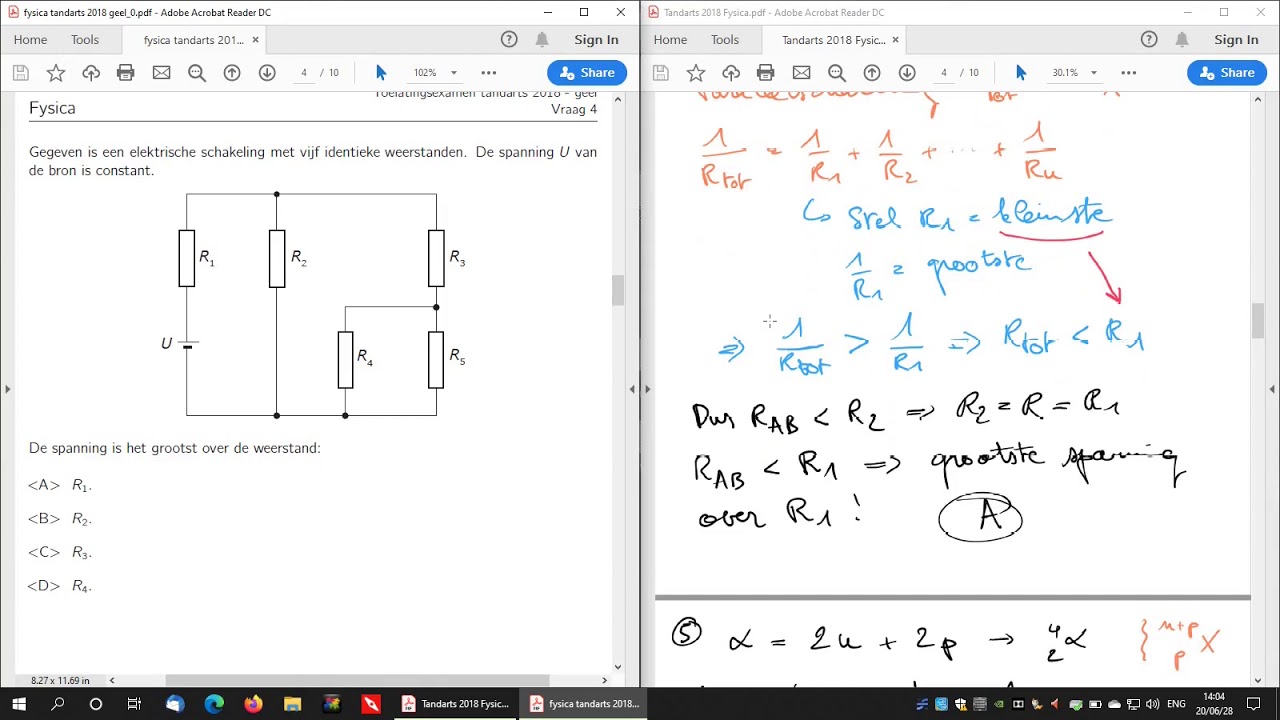The height and width of the screenshot is (720, 1280).
Task: Bookmark star icon in left Acrobat window
Action: [x=56, y=73]
